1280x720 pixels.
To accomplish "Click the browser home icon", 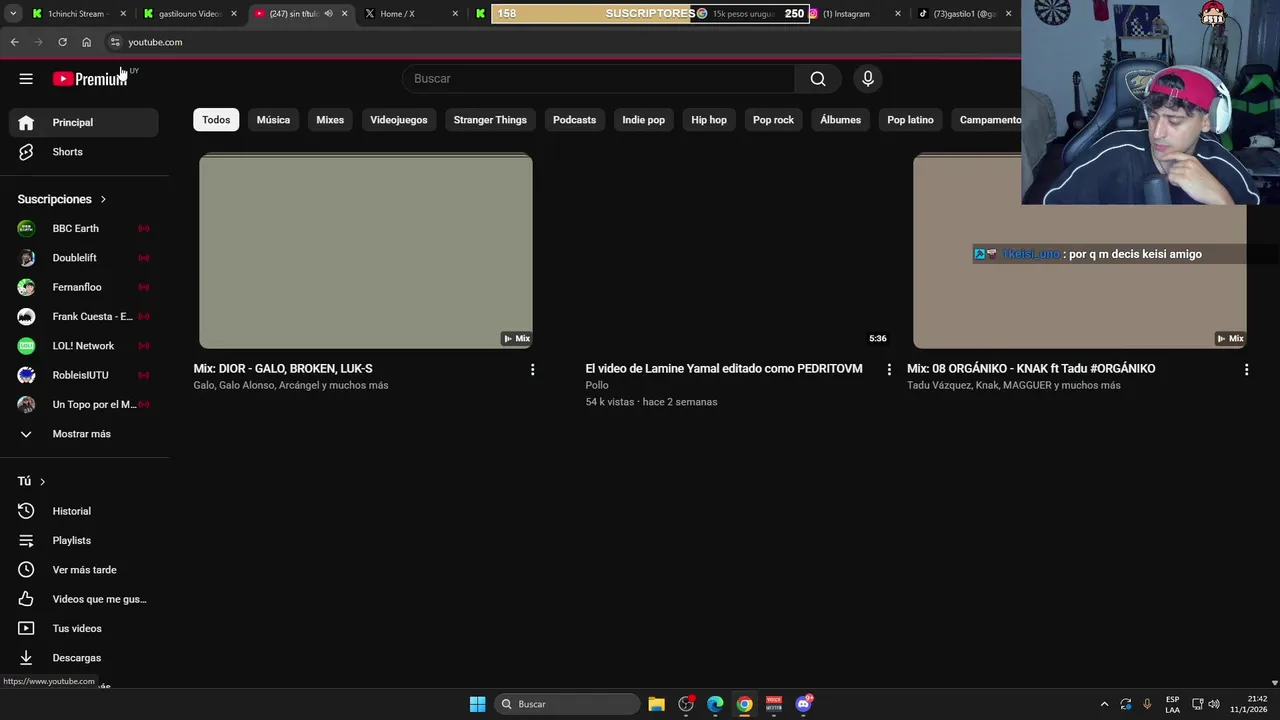I will [x=86, y=42].
